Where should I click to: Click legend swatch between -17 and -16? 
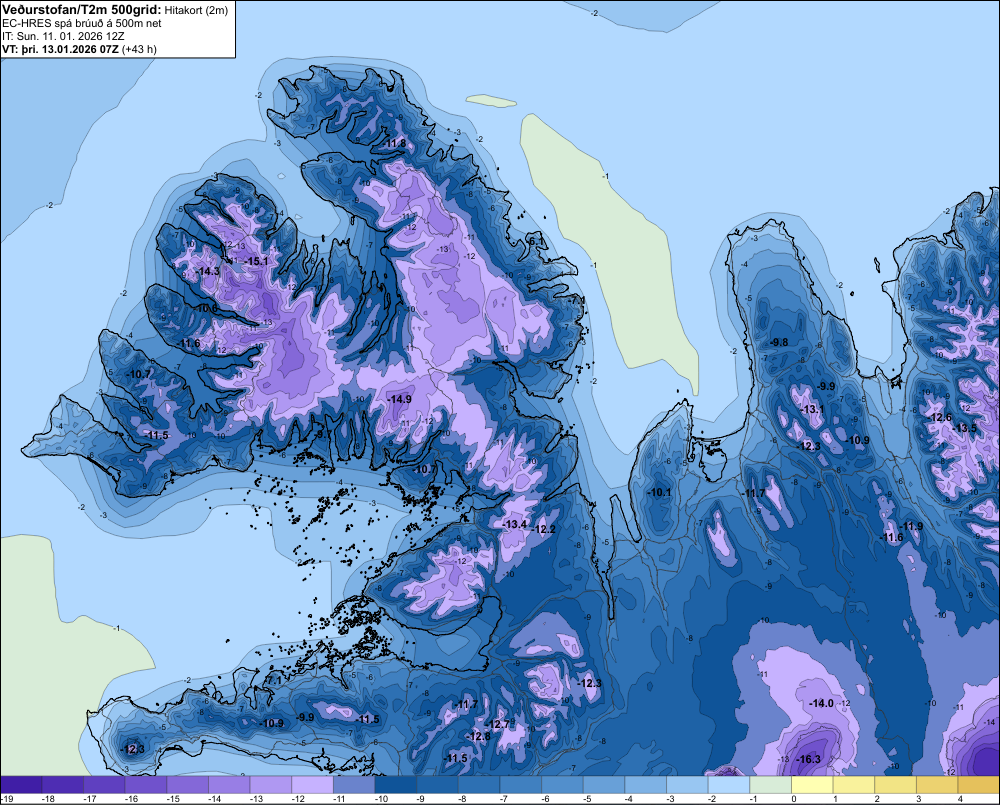[x=105, y=784]
